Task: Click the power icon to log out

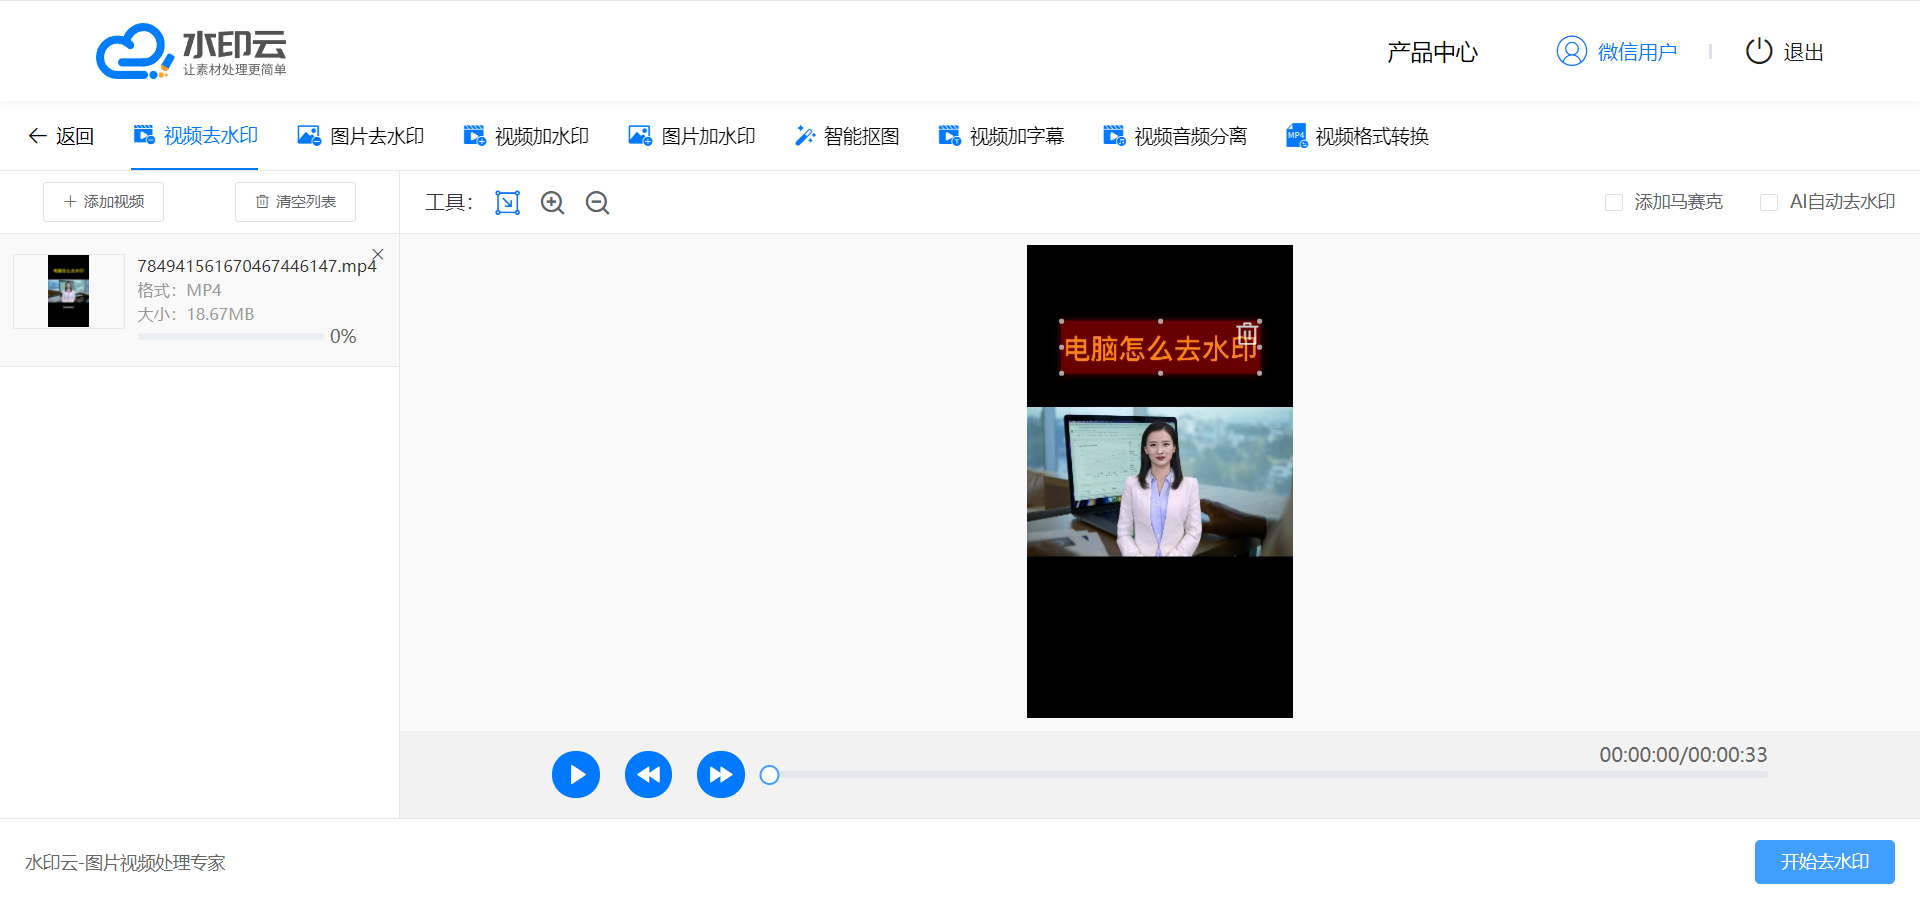Action: coord(1759,51)
